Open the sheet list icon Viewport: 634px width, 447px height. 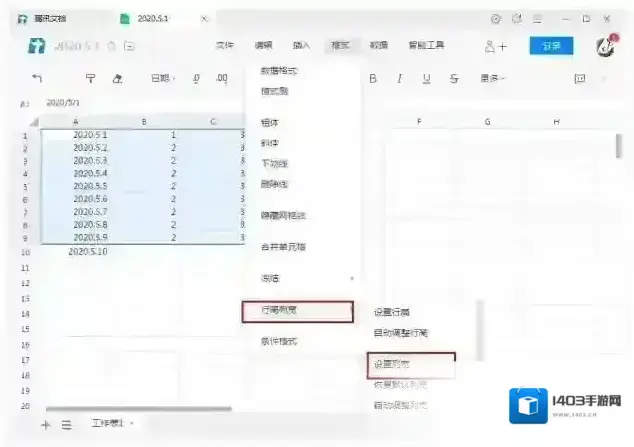pos(67,424)
